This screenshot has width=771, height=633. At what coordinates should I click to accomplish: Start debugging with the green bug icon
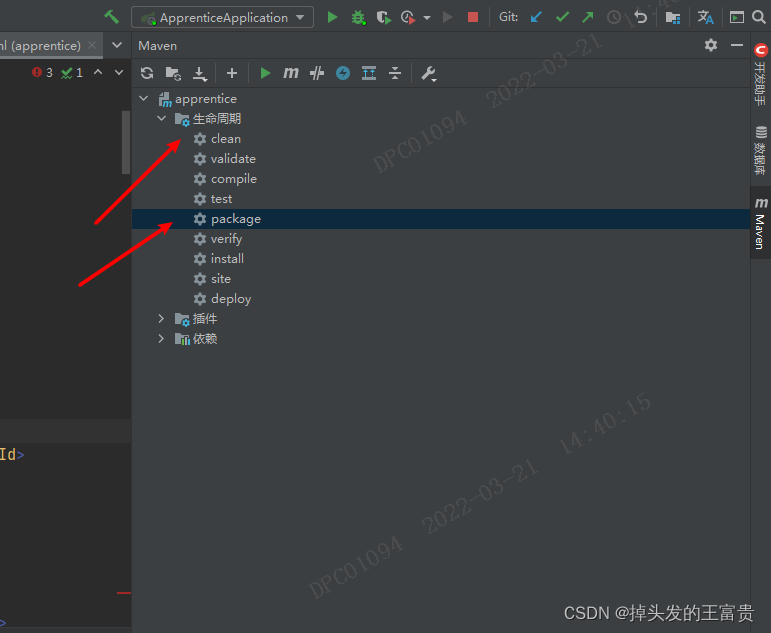click(x=358, y=18)
